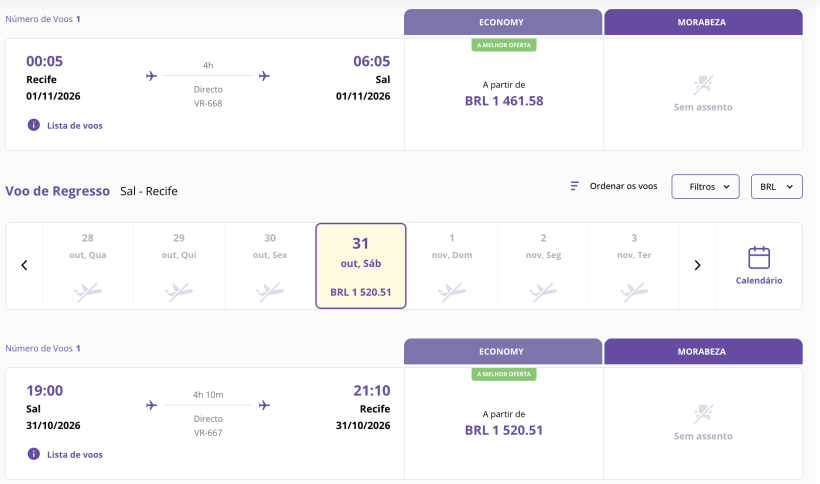Click crossed-out plane under 1 nov
Viewport: 820px width, 484px height.
452,292
